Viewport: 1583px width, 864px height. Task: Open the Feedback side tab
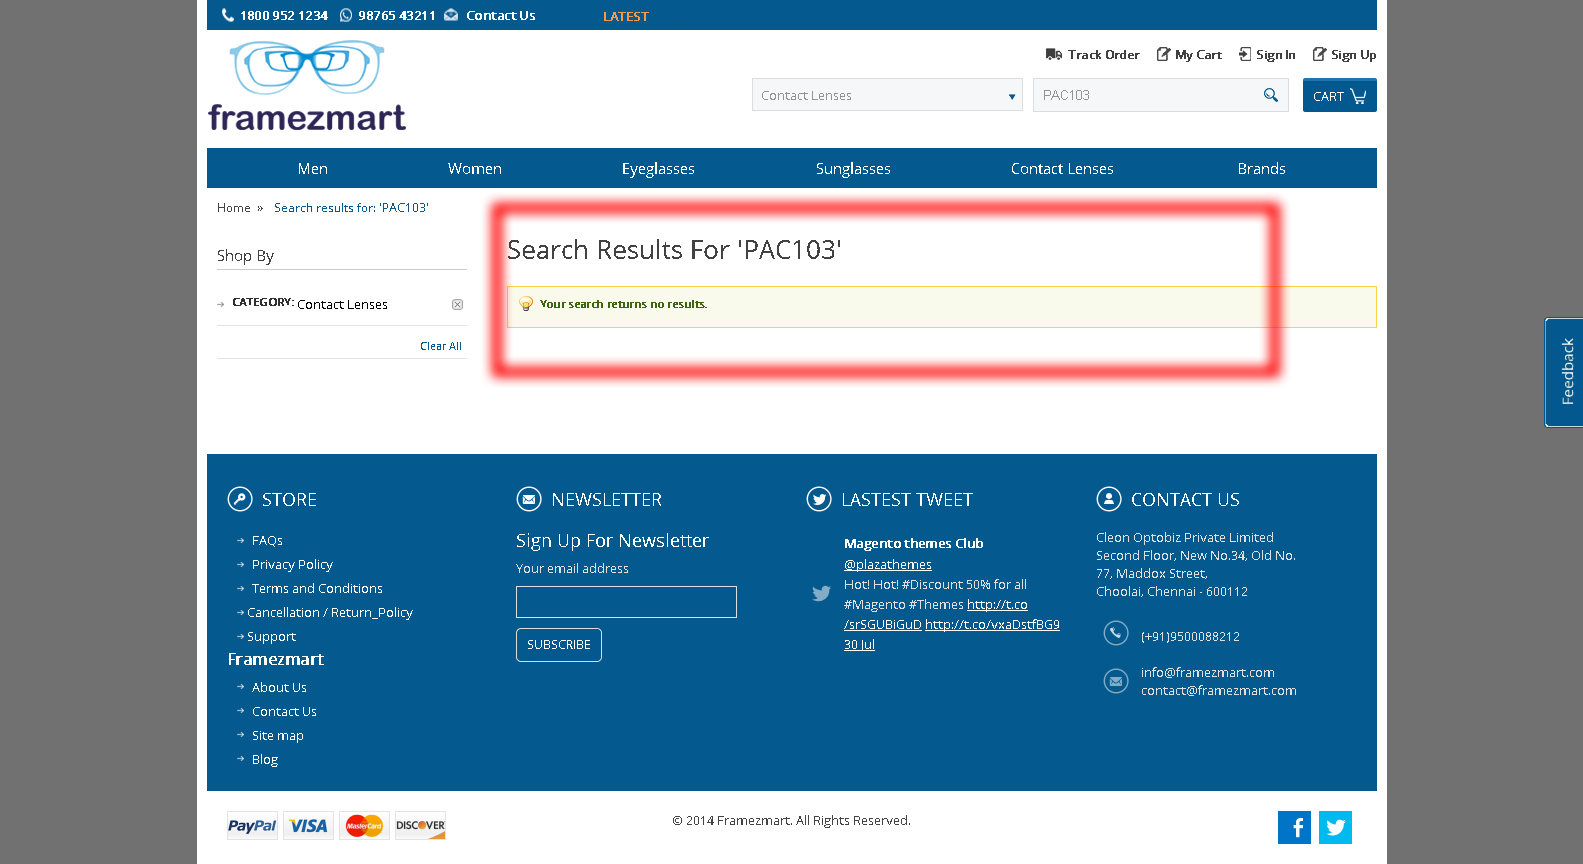(1565, 372)
